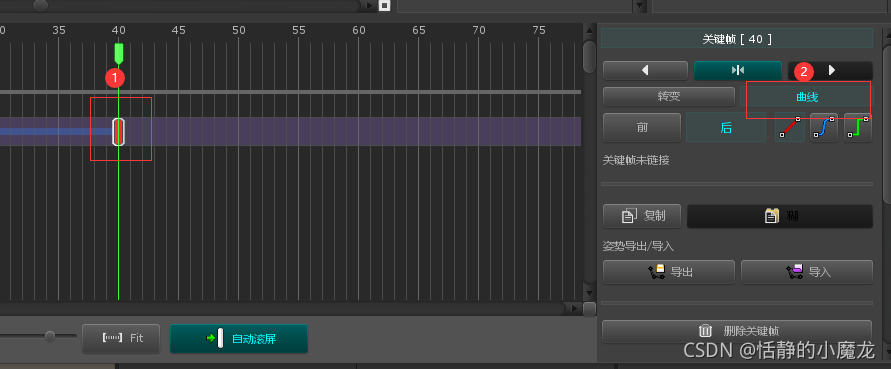Viewport: 891px width, 369px height.
Task: Click frame 70 on timeline ruler
Action: click(x=479, y=30)
